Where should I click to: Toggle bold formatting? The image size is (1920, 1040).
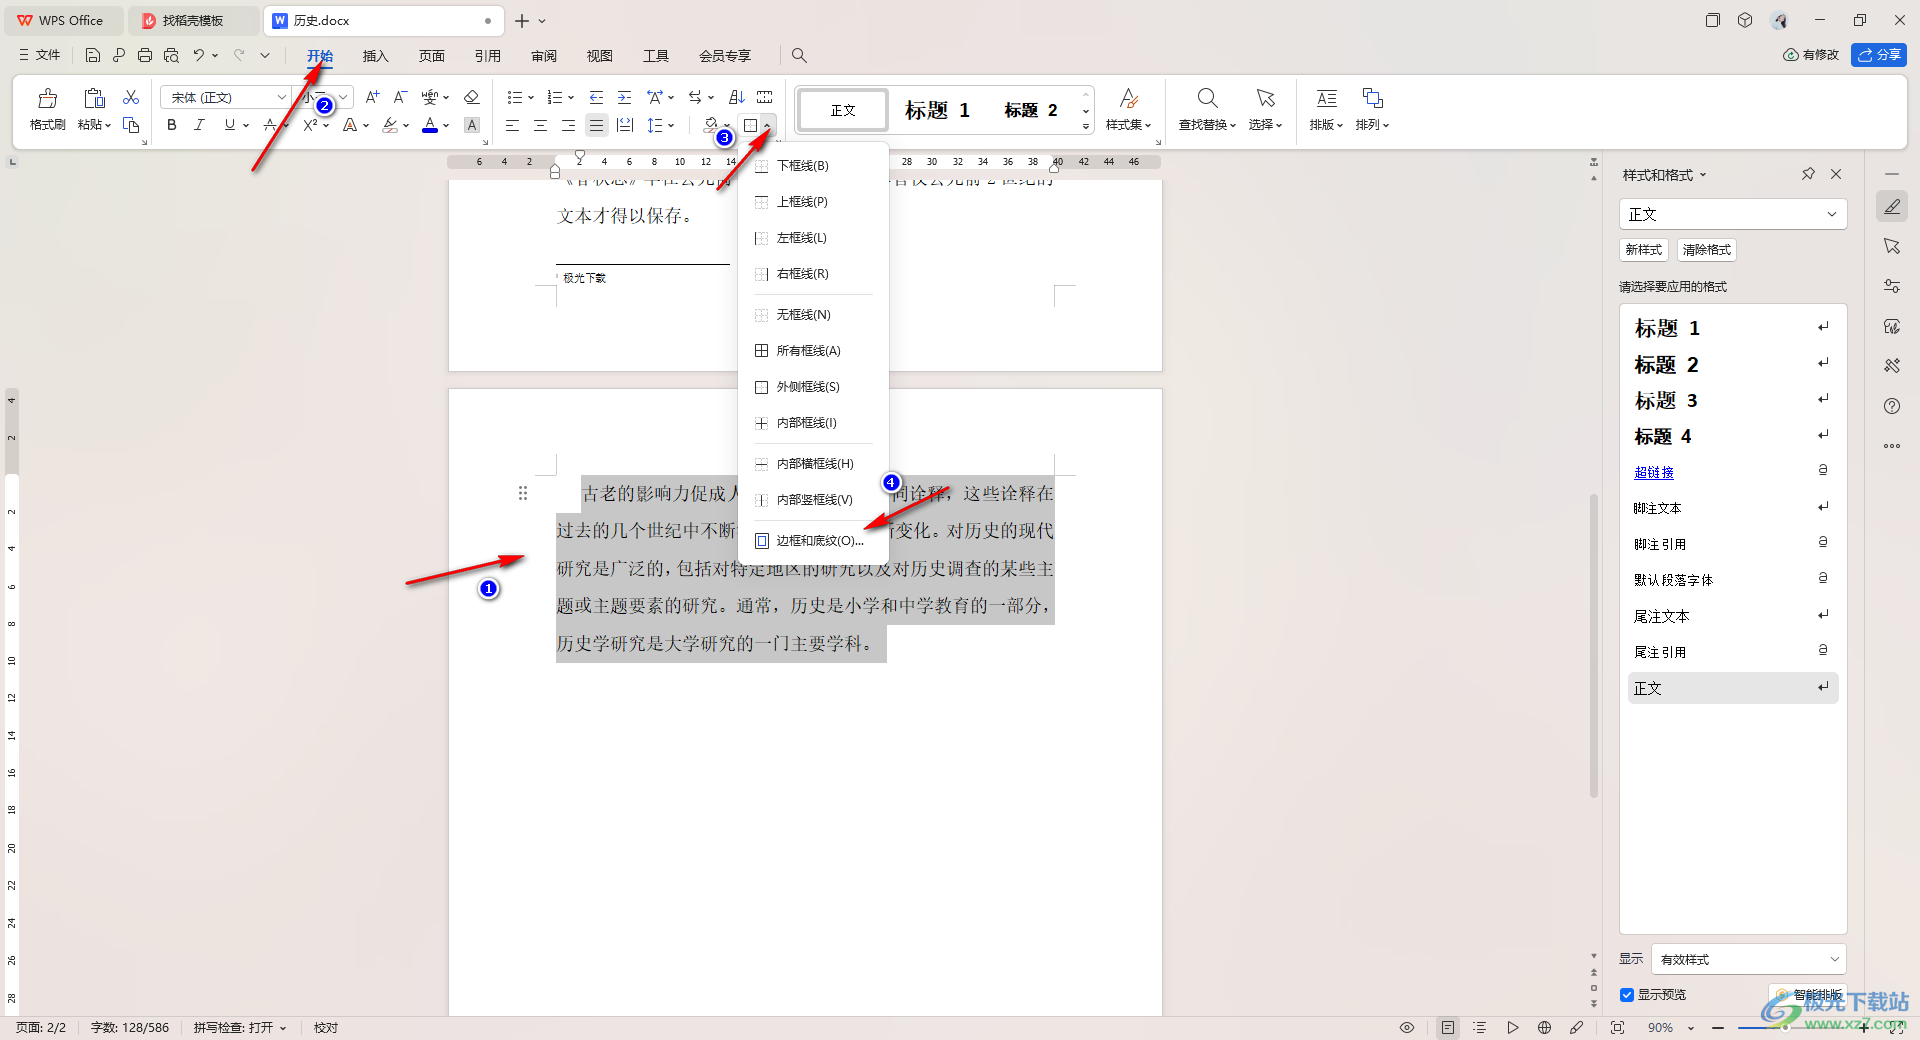point(172,125)
